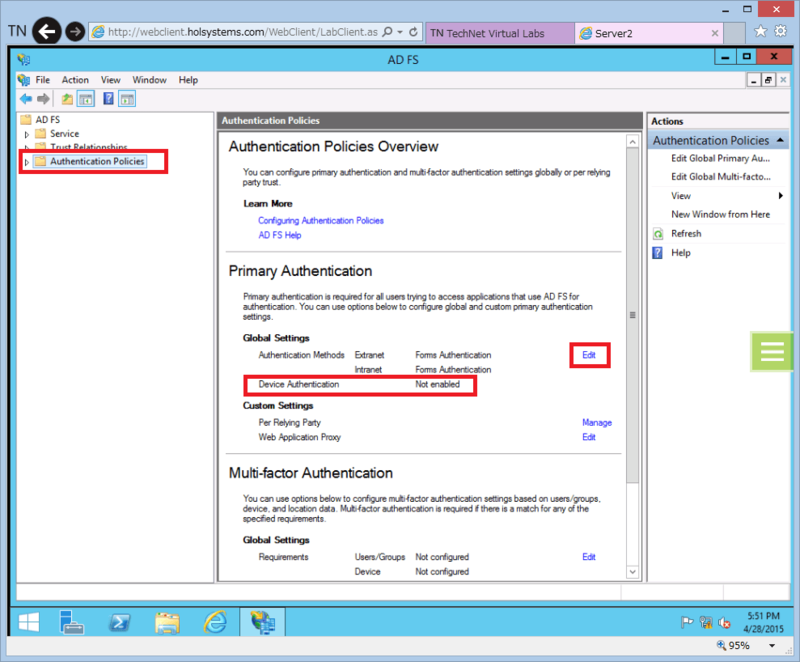Select the Service folder in tree

coord(64,134)
